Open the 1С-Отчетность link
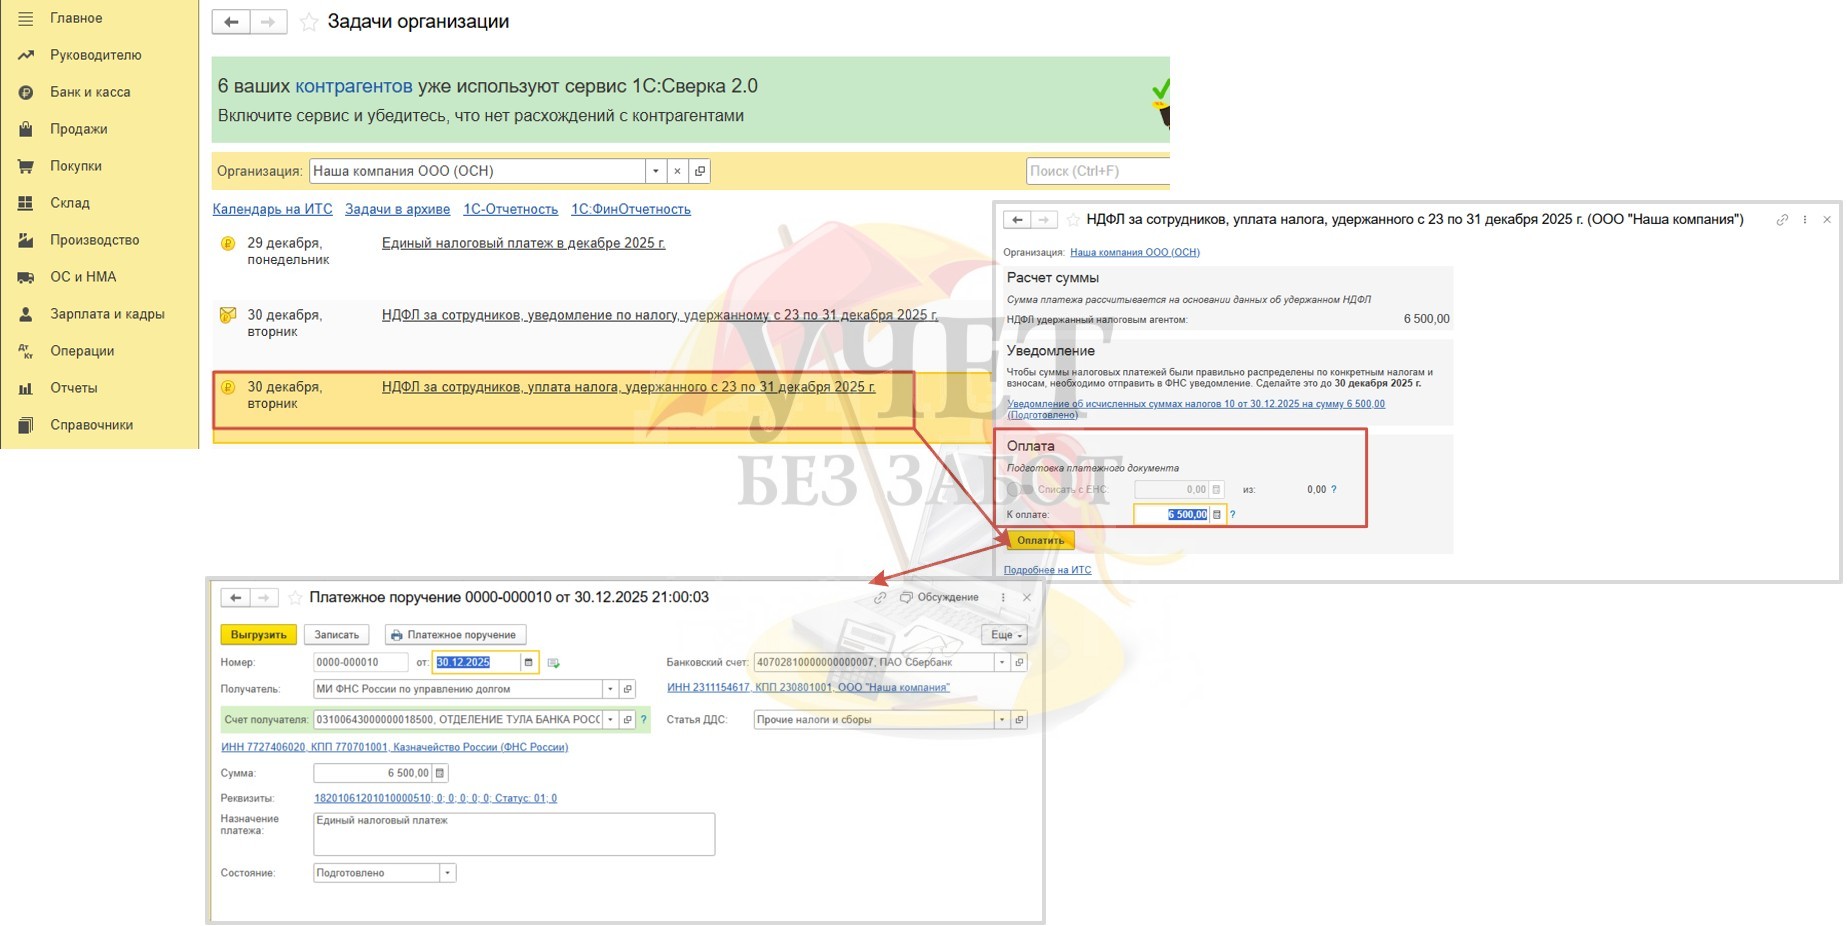This screenshot has width=1847, height=926. pyautogui.click(x=510, y=209)
